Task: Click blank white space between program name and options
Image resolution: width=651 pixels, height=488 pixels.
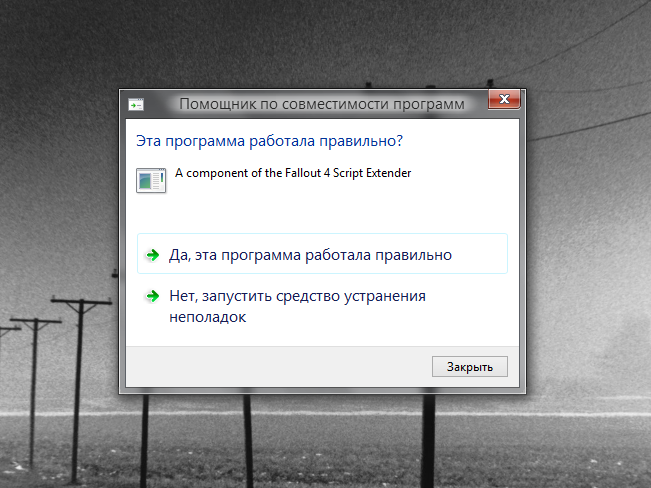Action: 320,212
